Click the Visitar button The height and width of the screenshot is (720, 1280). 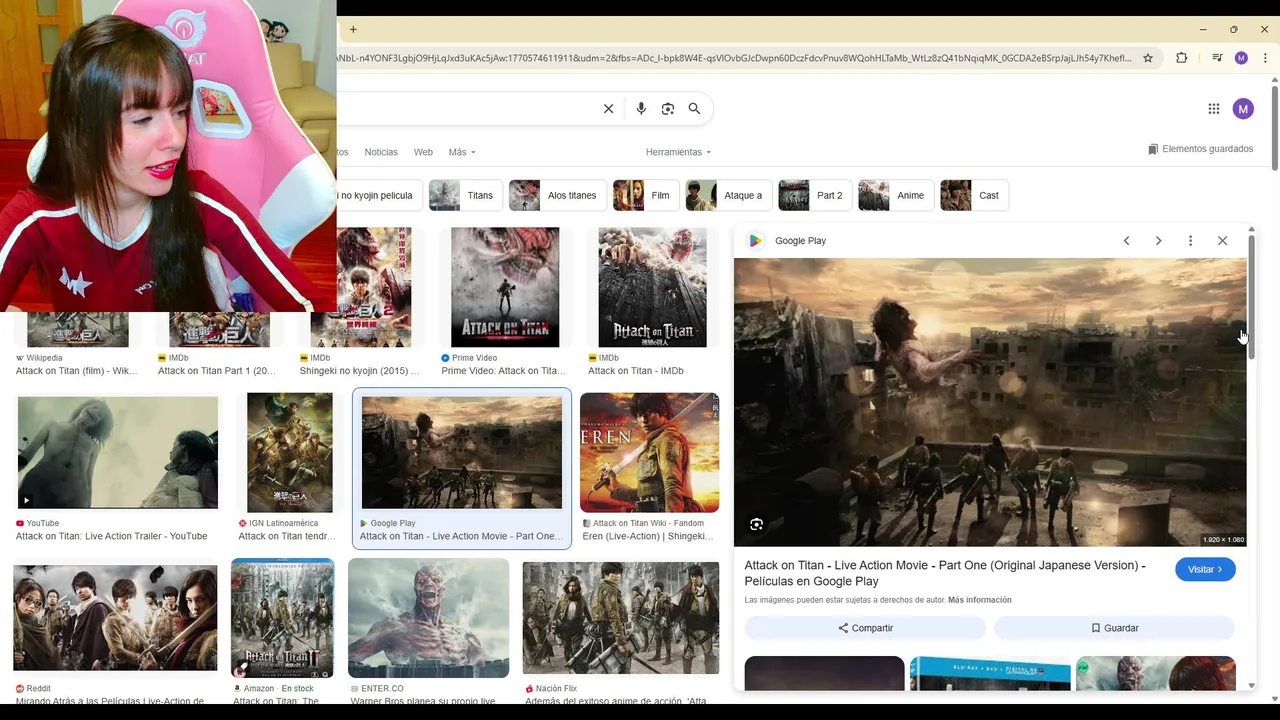click(1205, 569)
